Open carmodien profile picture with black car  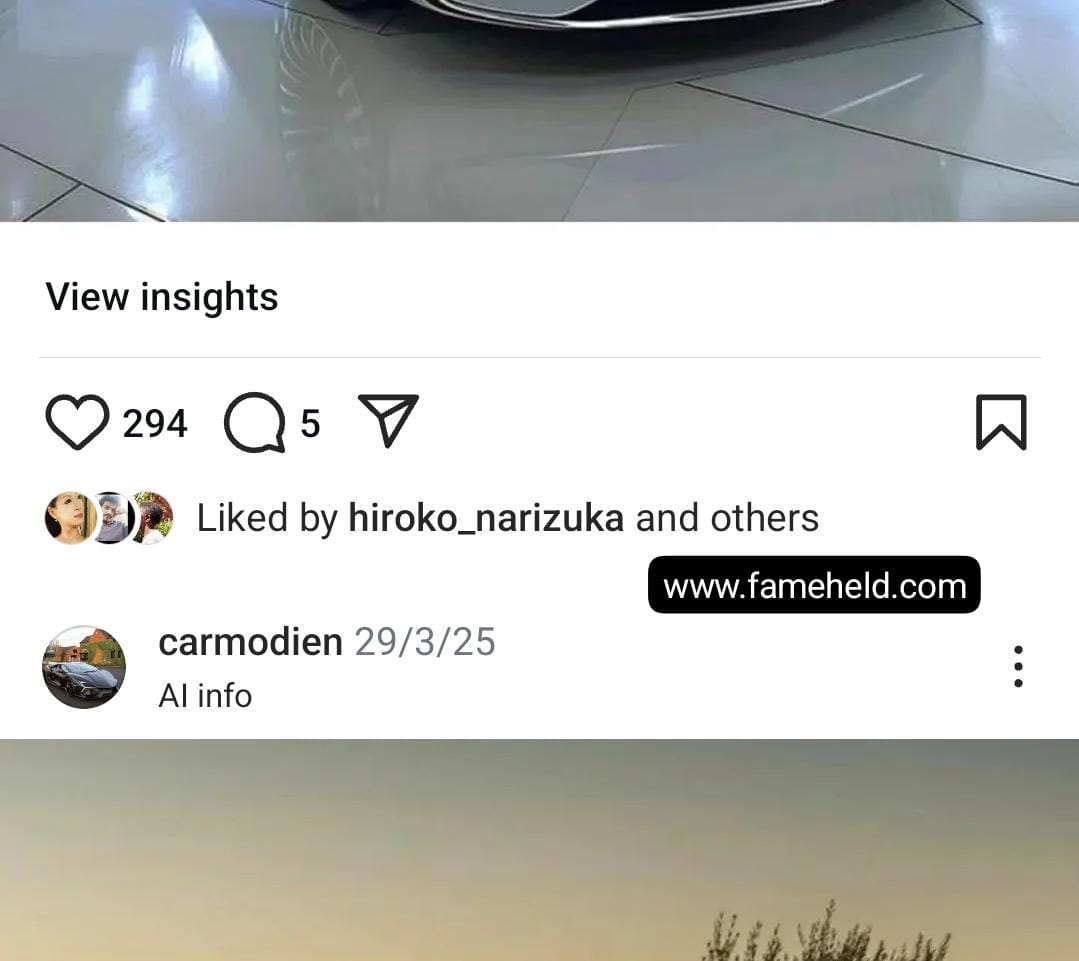click(84, 667)
